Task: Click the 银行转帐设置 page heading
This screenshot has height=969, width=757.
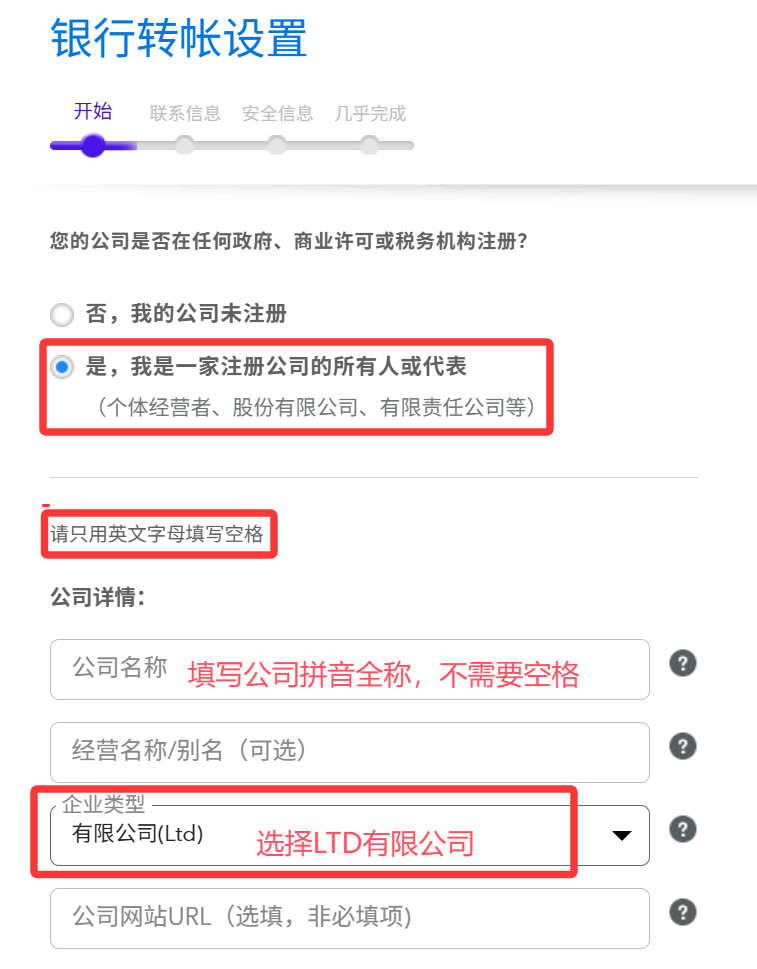Action: click(x=179, y=38)
